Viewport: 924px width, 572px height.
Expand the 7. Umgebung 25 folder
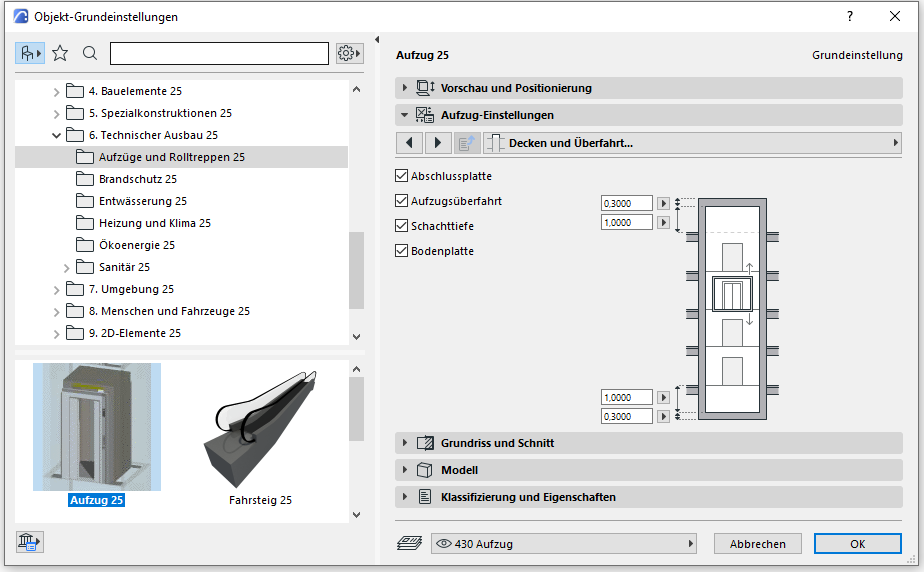(56, 290)
